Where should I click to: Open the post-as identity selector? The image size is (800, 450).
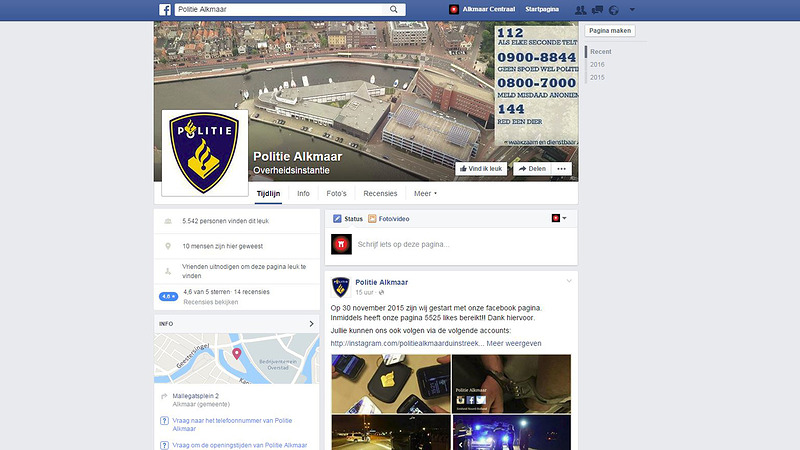[x=558, y=218]
